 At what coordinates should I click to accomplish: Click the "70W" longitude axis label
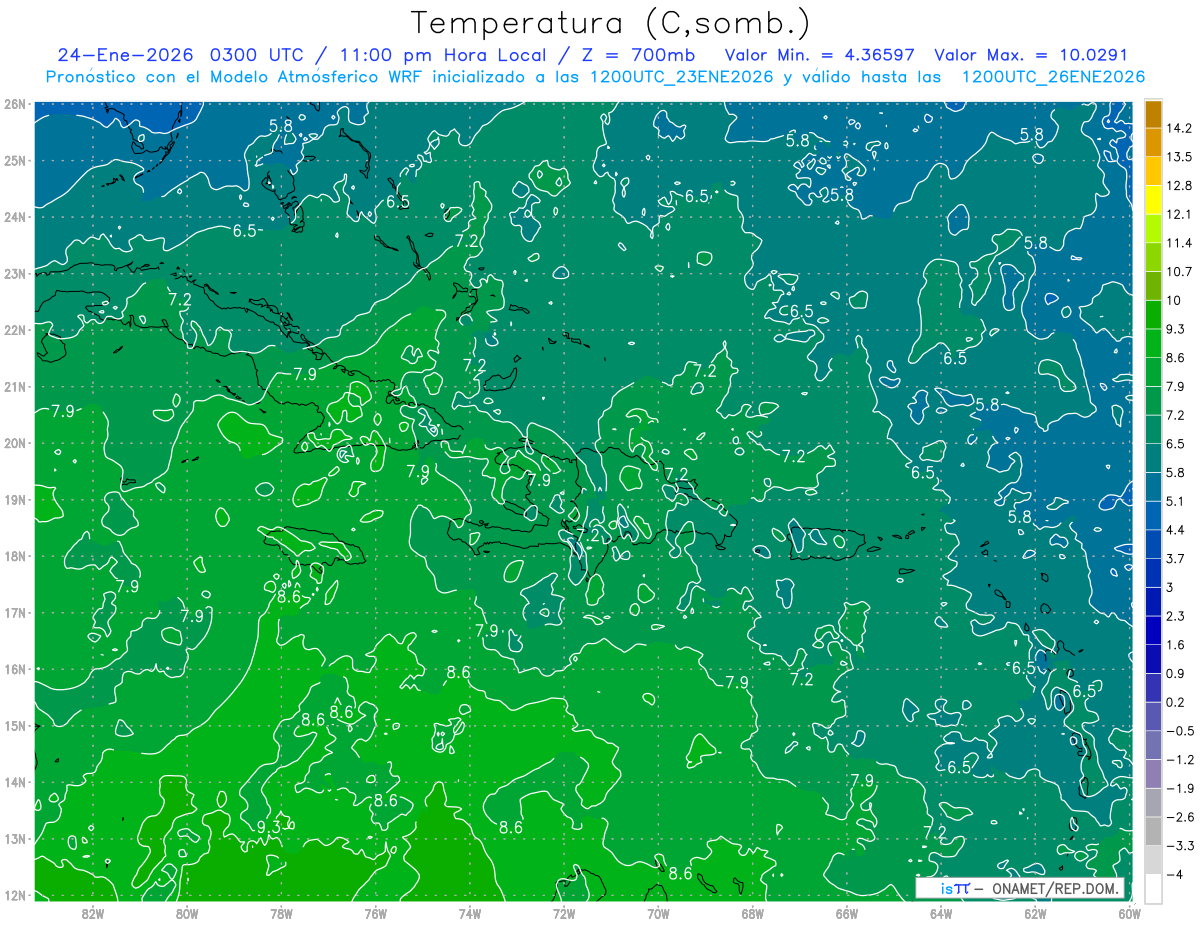click(658, 913)
